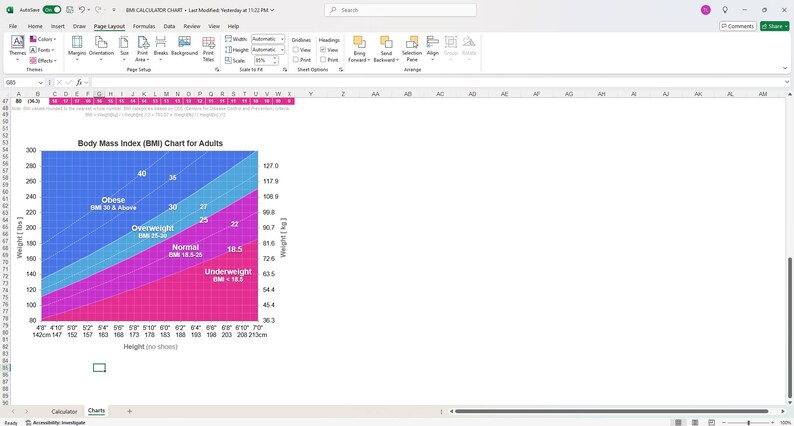
Task: Collapse the ribbon with the chevron
Action: 785,68
